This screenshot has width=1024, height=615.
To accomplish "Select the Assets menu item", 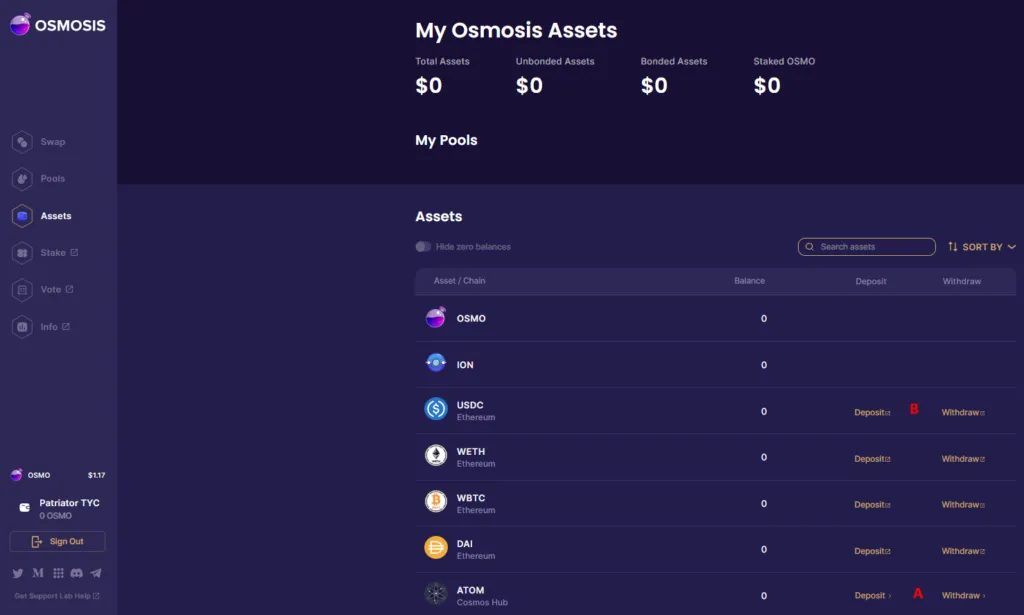I will coord(56,215).
